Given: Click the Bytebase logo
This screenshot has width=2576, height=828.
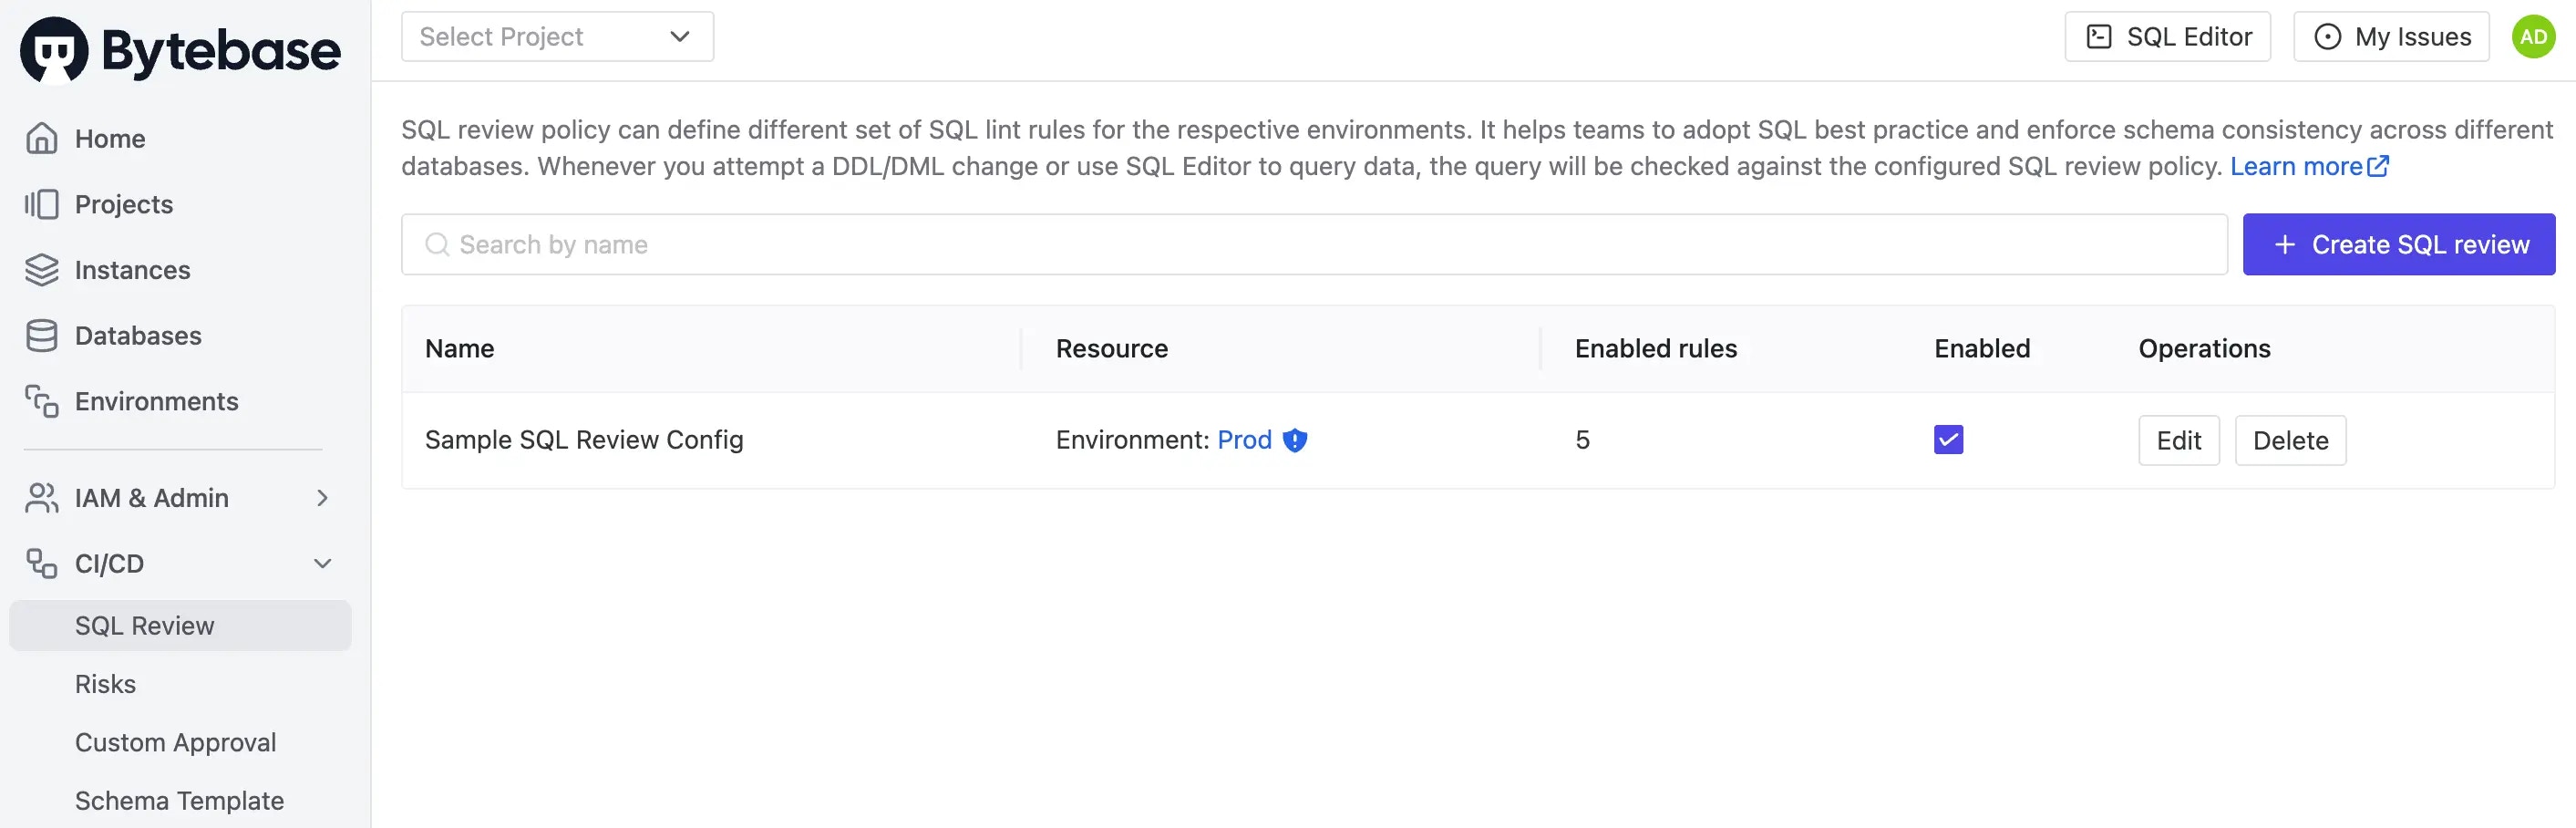Looking at the screenshot, I should click(180, 48).
